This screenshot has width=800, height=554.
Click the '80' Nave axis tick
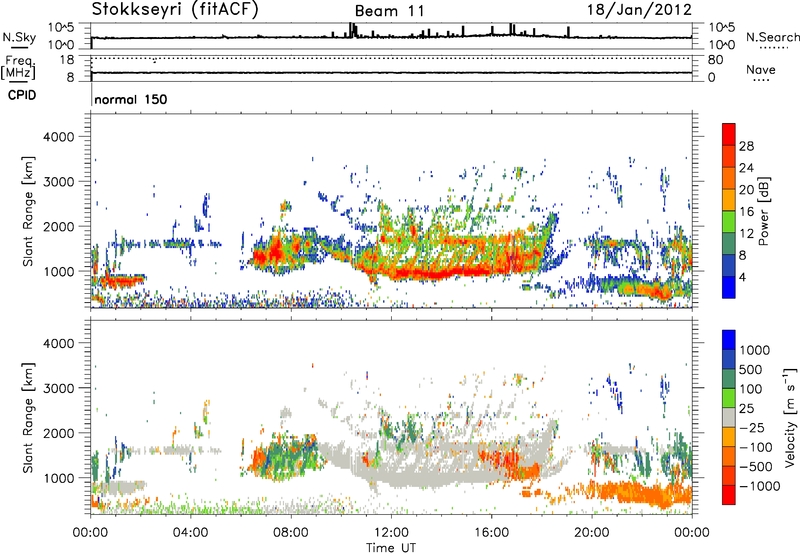pyautogui.click(x=715, y=60)
